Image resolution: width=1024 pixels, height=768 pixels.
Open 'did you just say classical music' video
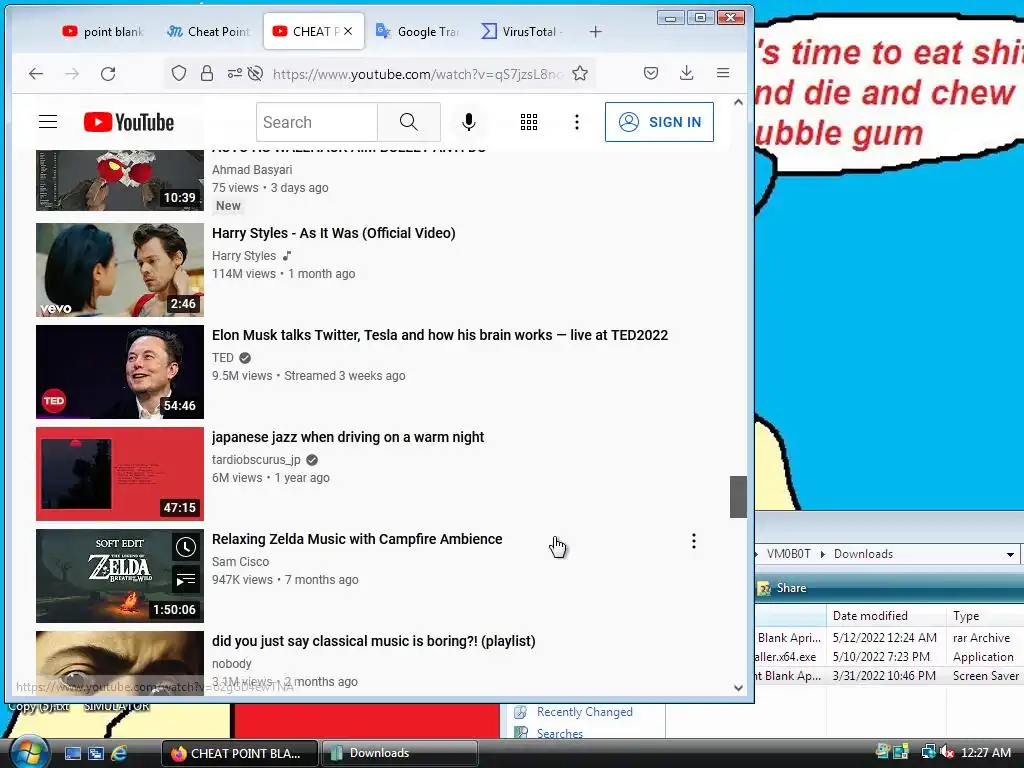pyautogui.click(x=373, y=641)
